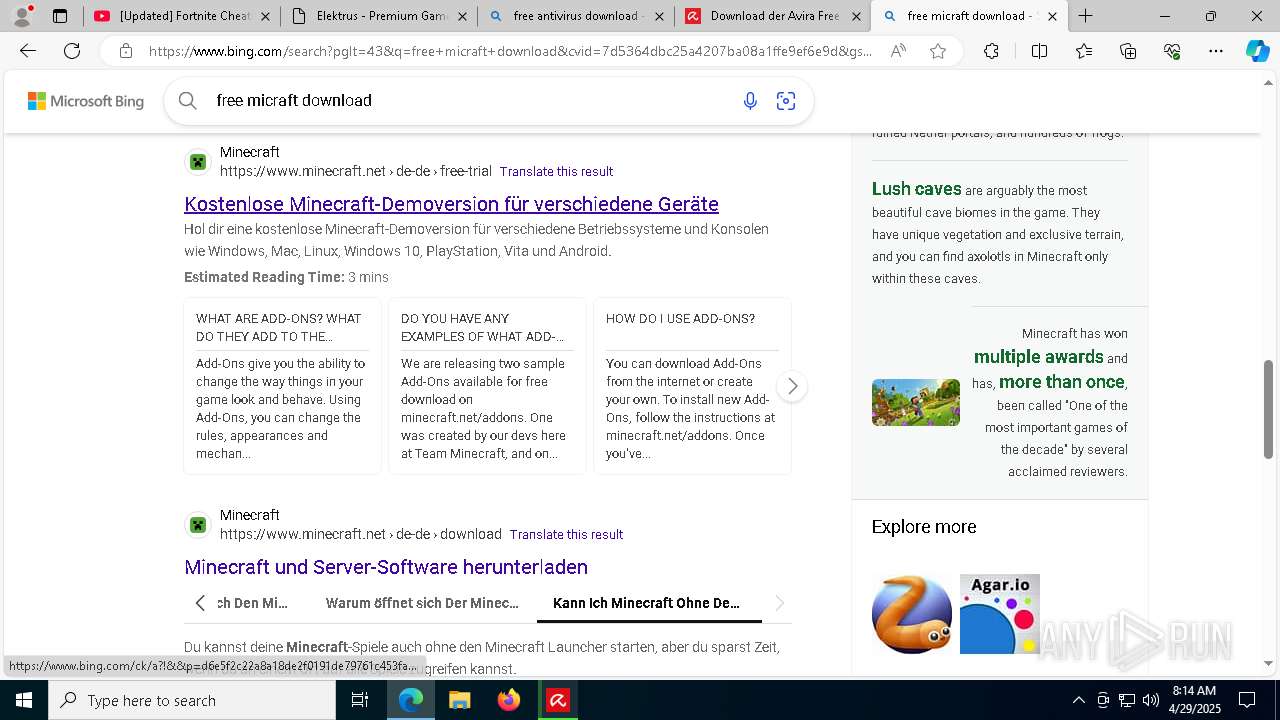Viewport: 1280px width, 720px height.
Task: Click the page vertical scrollbar thumb
Action: 1269,408
